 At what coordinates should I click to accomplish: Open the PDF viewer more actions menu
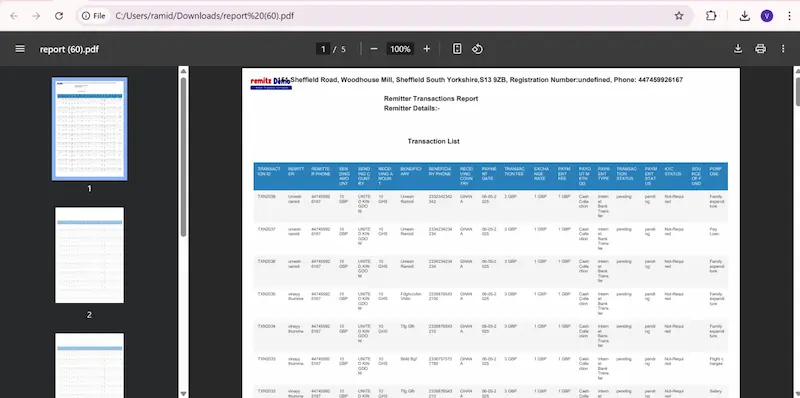[x=783, y=49]
